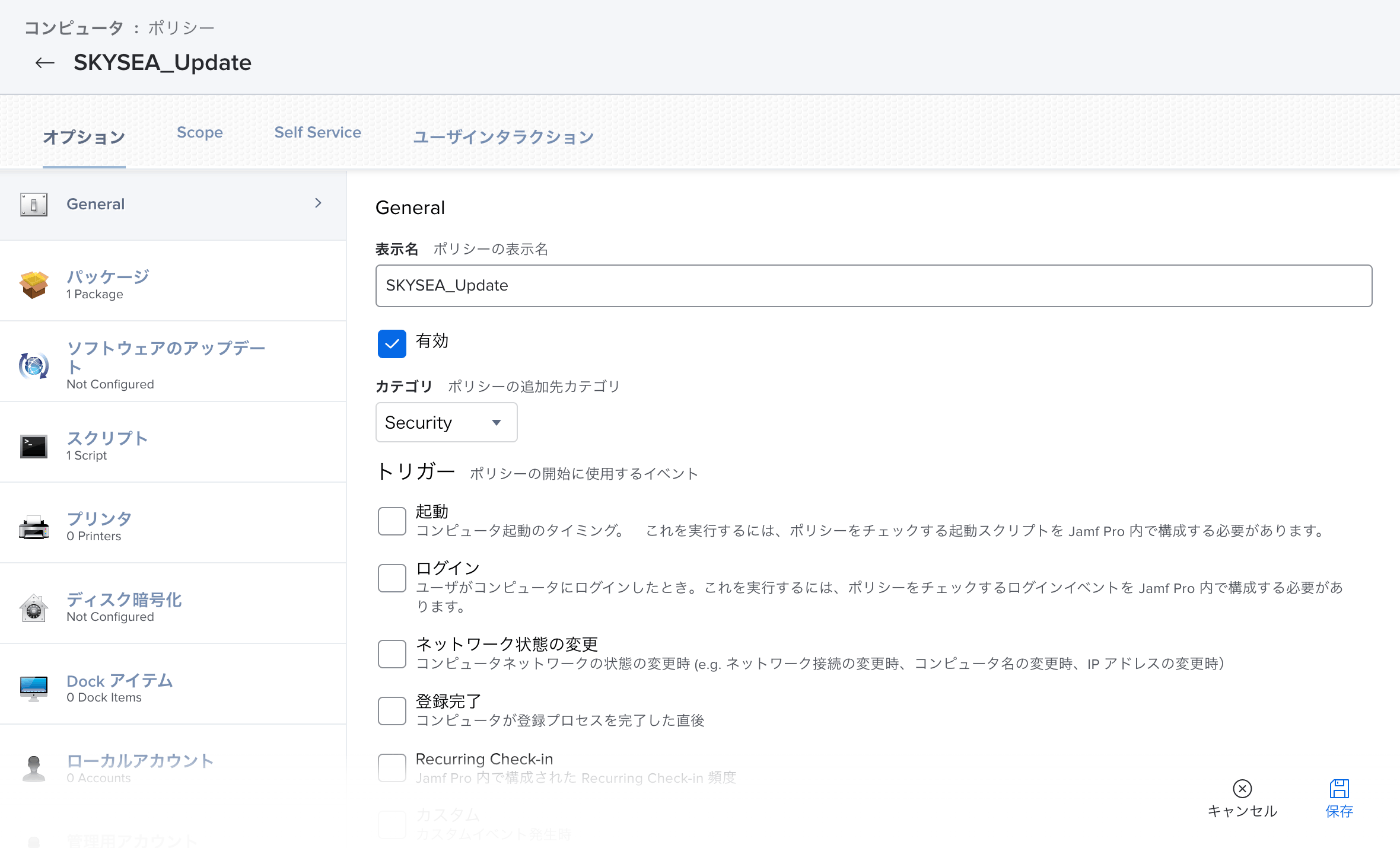The image size is (1400, 848).
Task: Click the 1 Script subtitle text
Action: point(87,455)
